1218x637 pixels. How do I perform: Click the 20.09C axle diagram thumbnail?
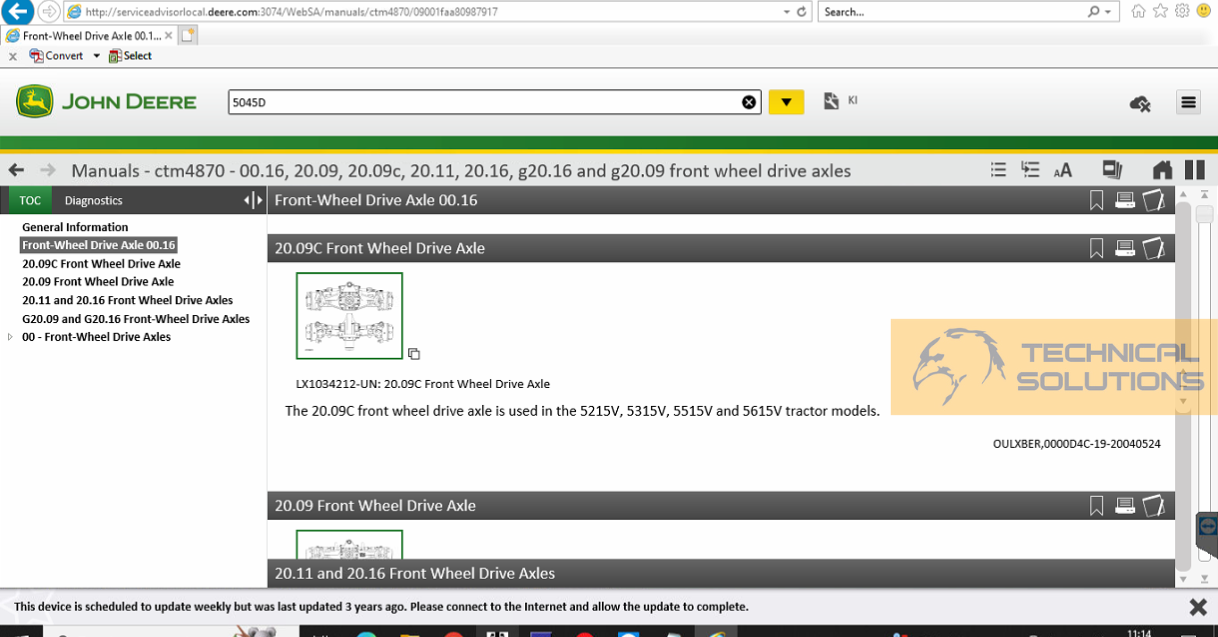point(348,315)
